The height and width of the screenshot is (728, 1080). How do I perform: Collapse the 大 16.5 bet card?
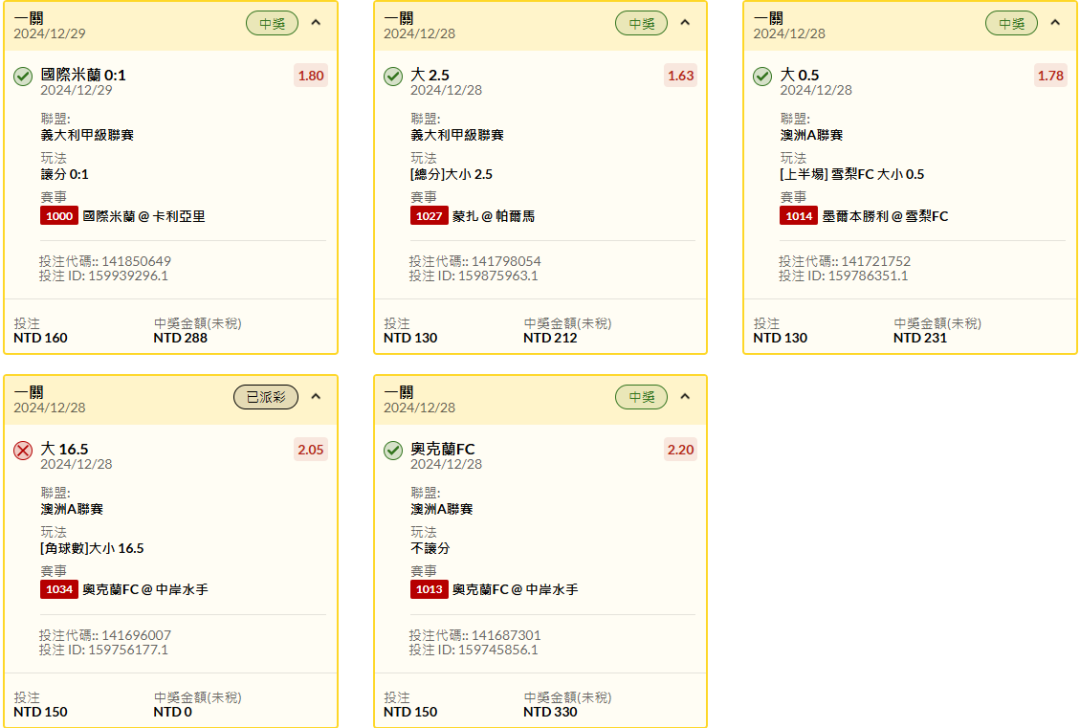coord(315,397)
